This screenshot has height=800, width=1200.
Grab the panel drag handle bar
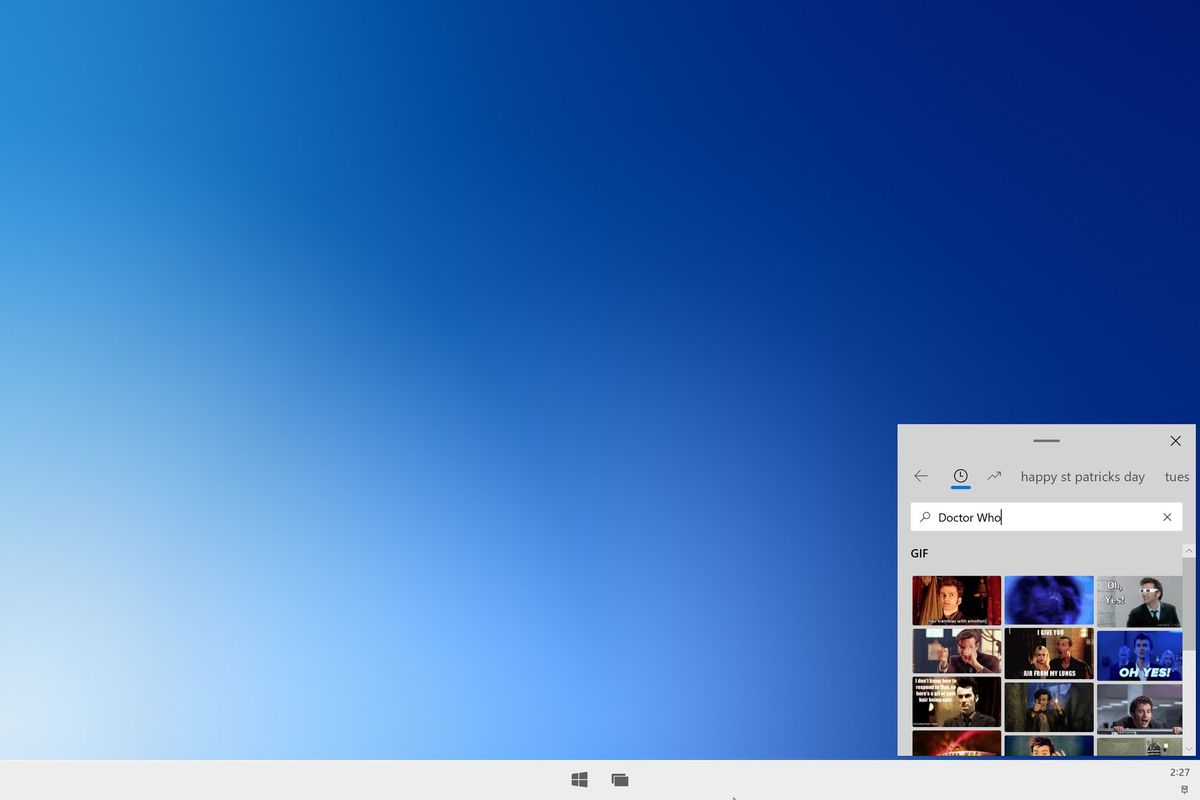1046,441
